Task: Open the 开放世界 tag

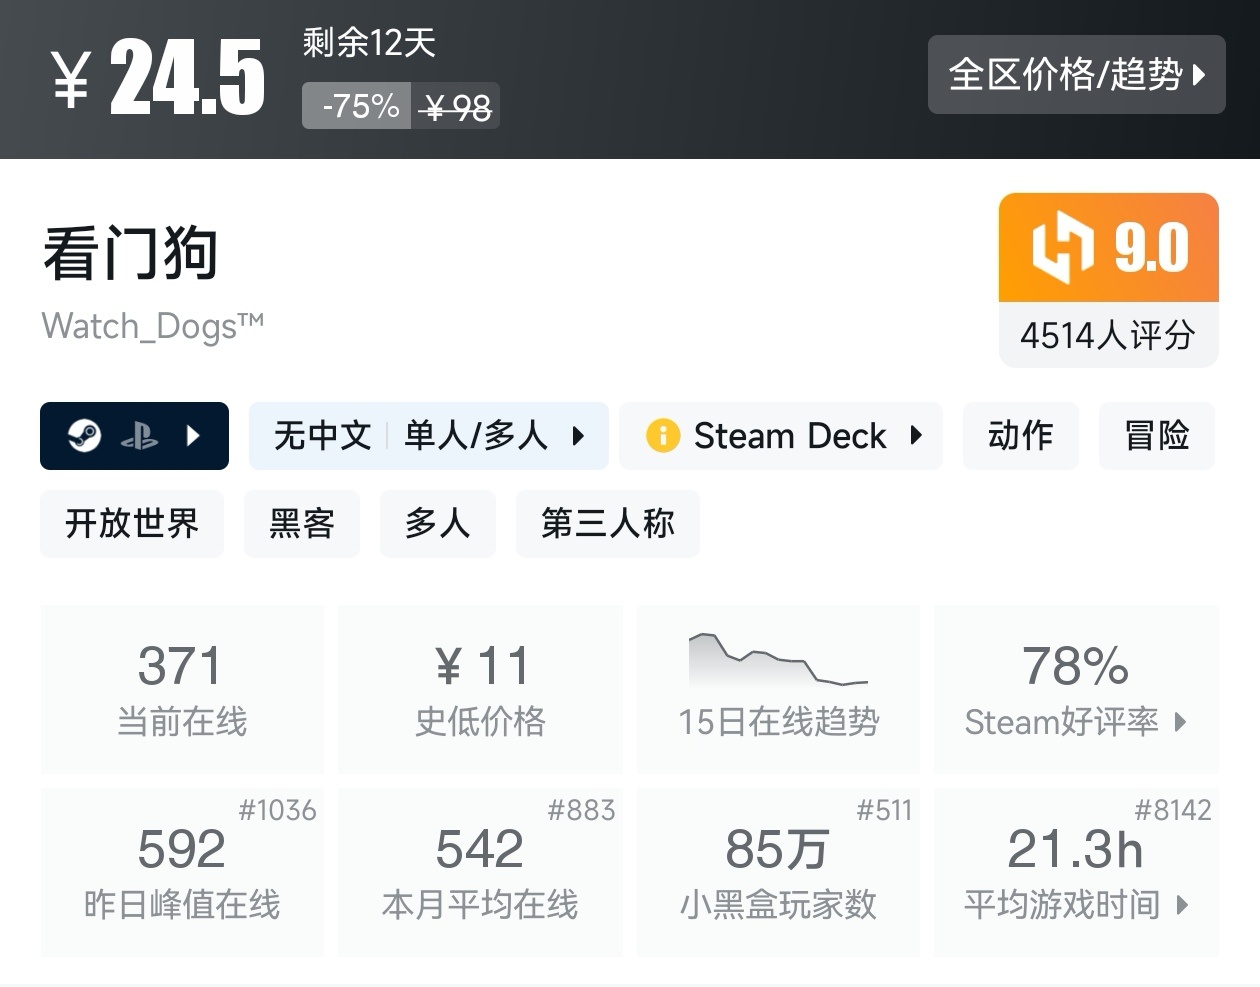Action: [x=132, y=524]
